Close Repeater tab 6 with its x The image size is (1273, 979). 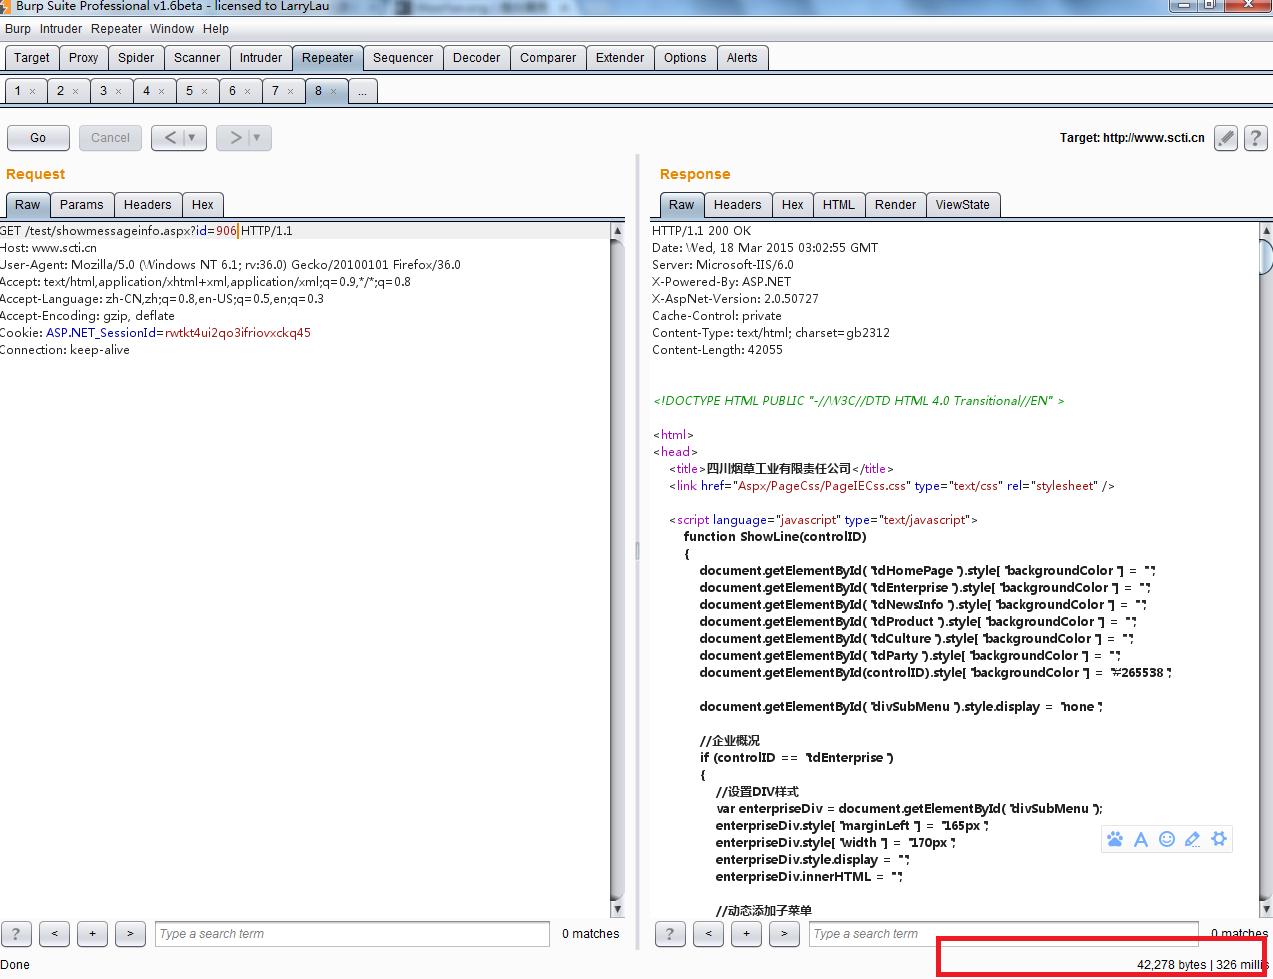(x=247, y=91)
